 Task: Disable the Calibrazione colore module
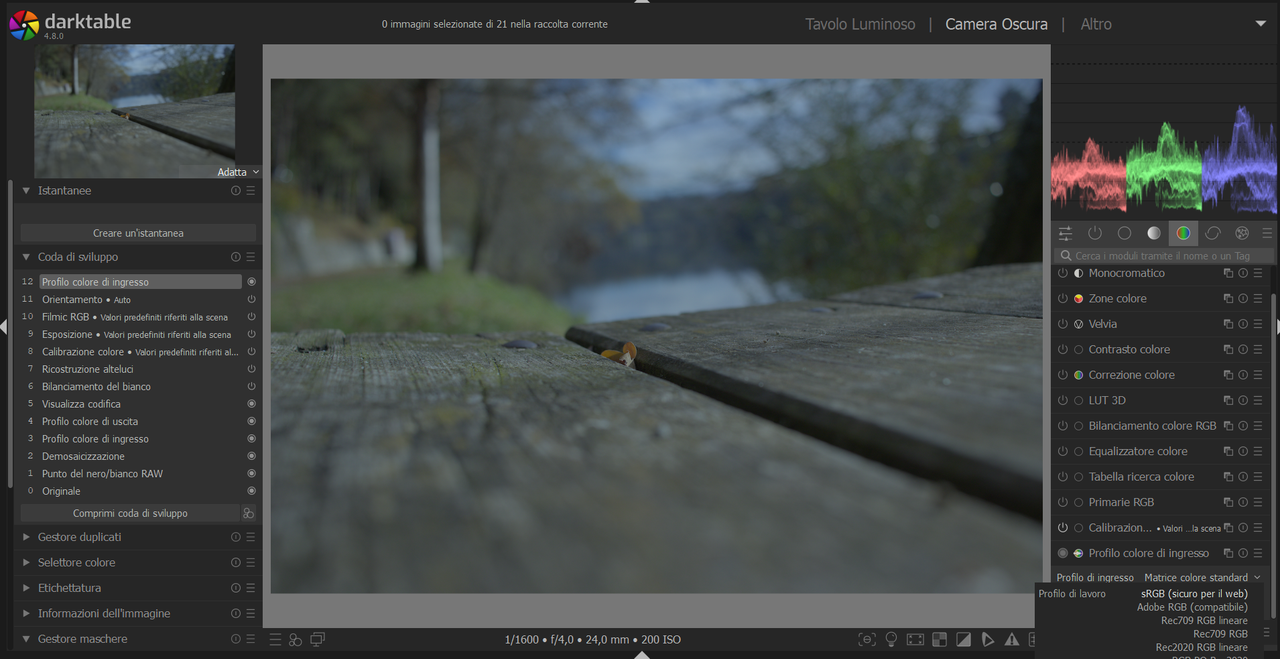tap(1063, 527)
